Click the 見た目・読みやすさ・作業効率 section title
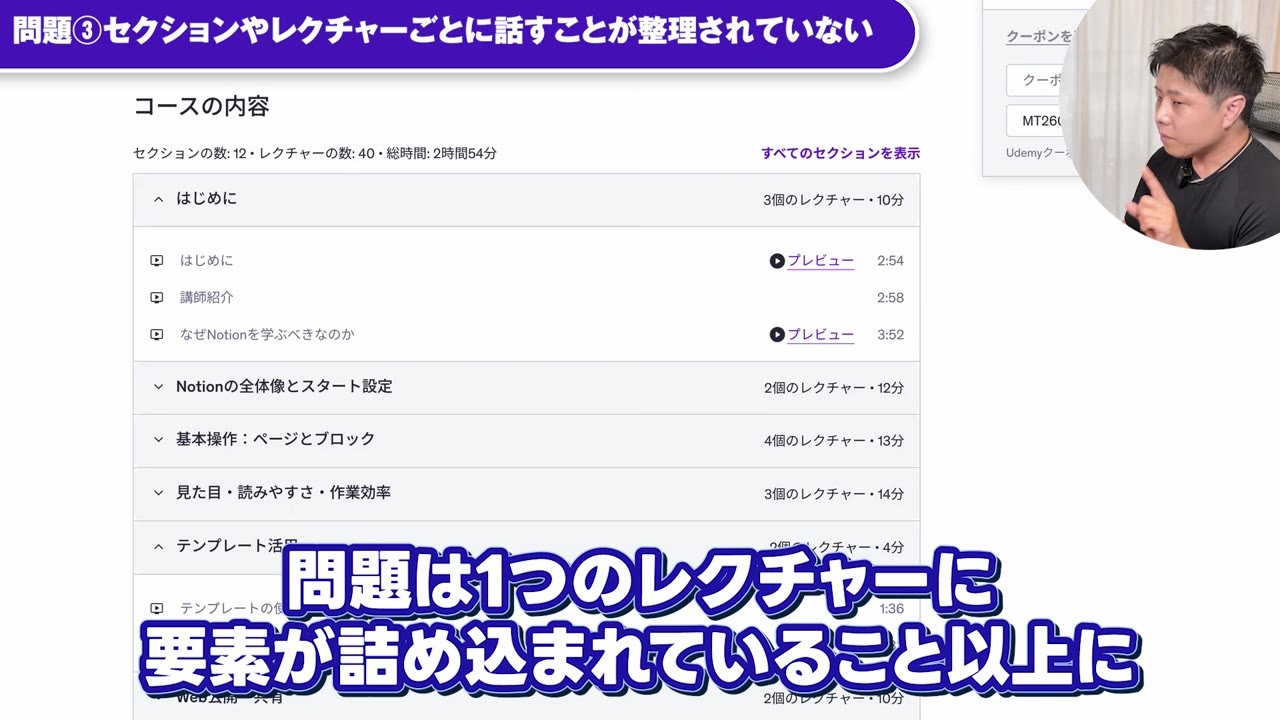This screenshot has height=720, width=1280. tap(283, 493)
